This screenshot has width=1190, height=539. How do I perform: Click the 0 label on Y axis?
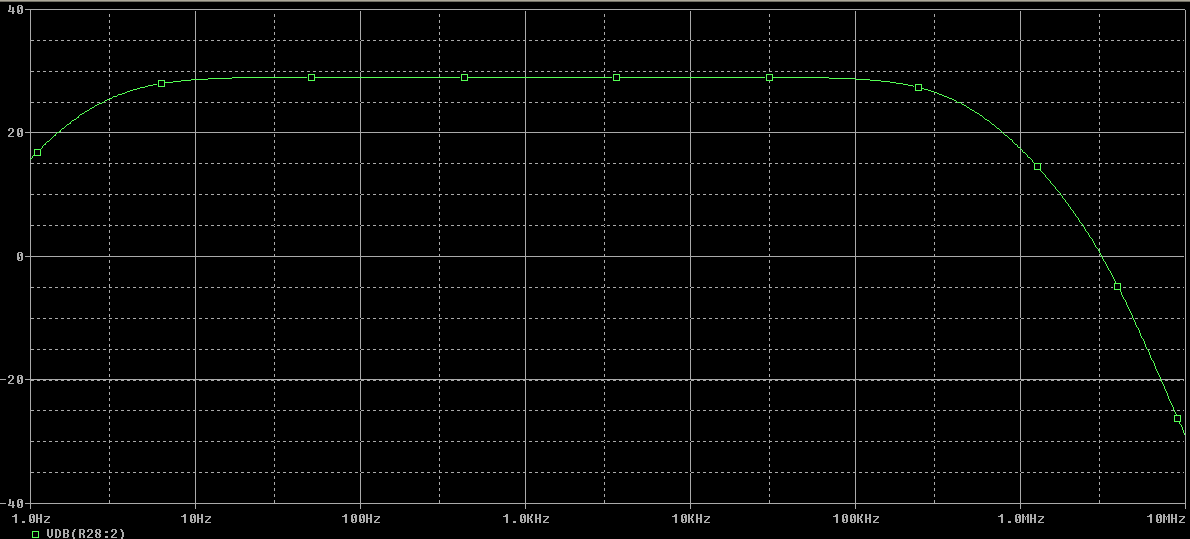pos(20,257)
